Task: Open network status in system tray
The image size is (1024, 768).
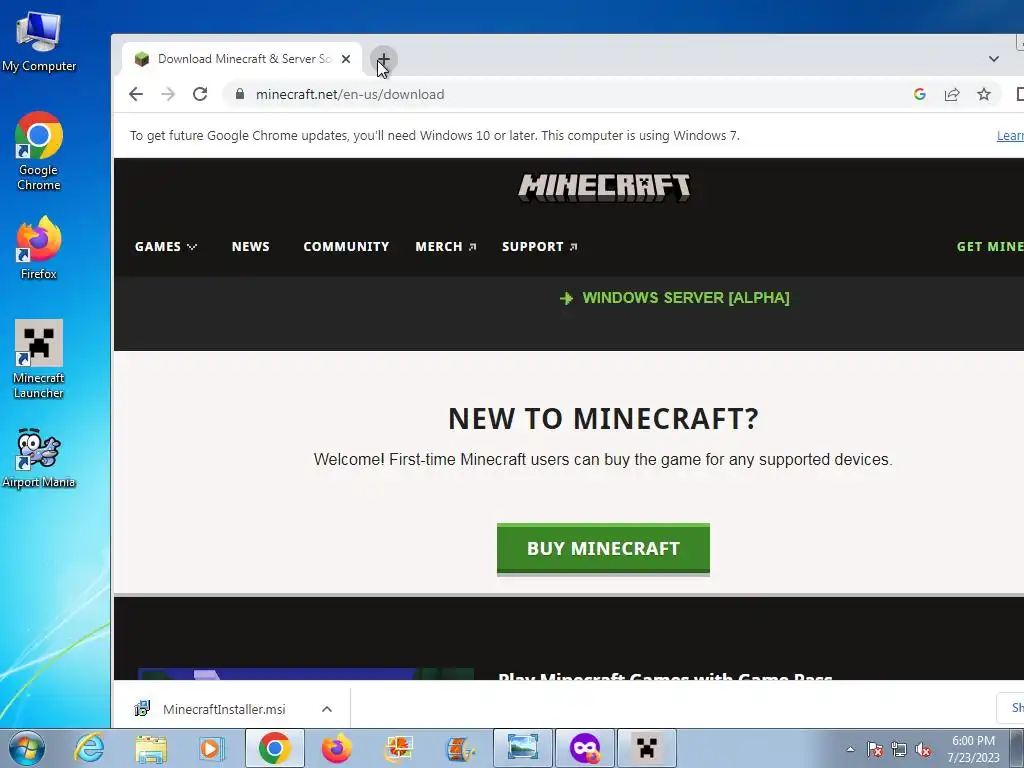Action: (899, 749)
